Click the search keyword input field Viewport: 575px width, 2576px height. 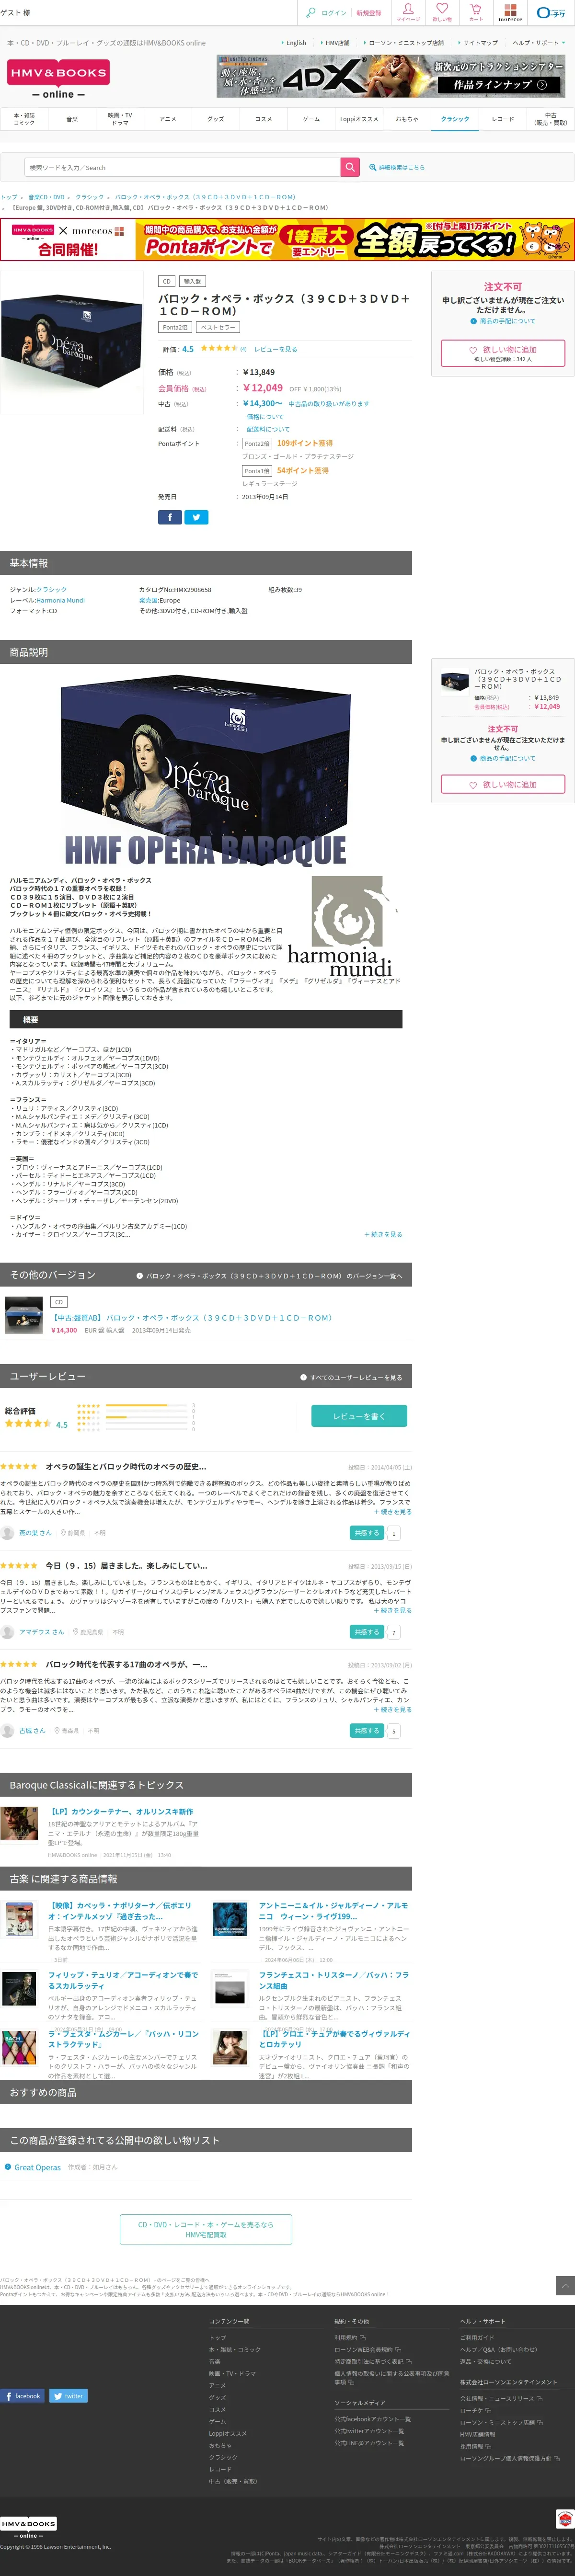click(182, 167)
